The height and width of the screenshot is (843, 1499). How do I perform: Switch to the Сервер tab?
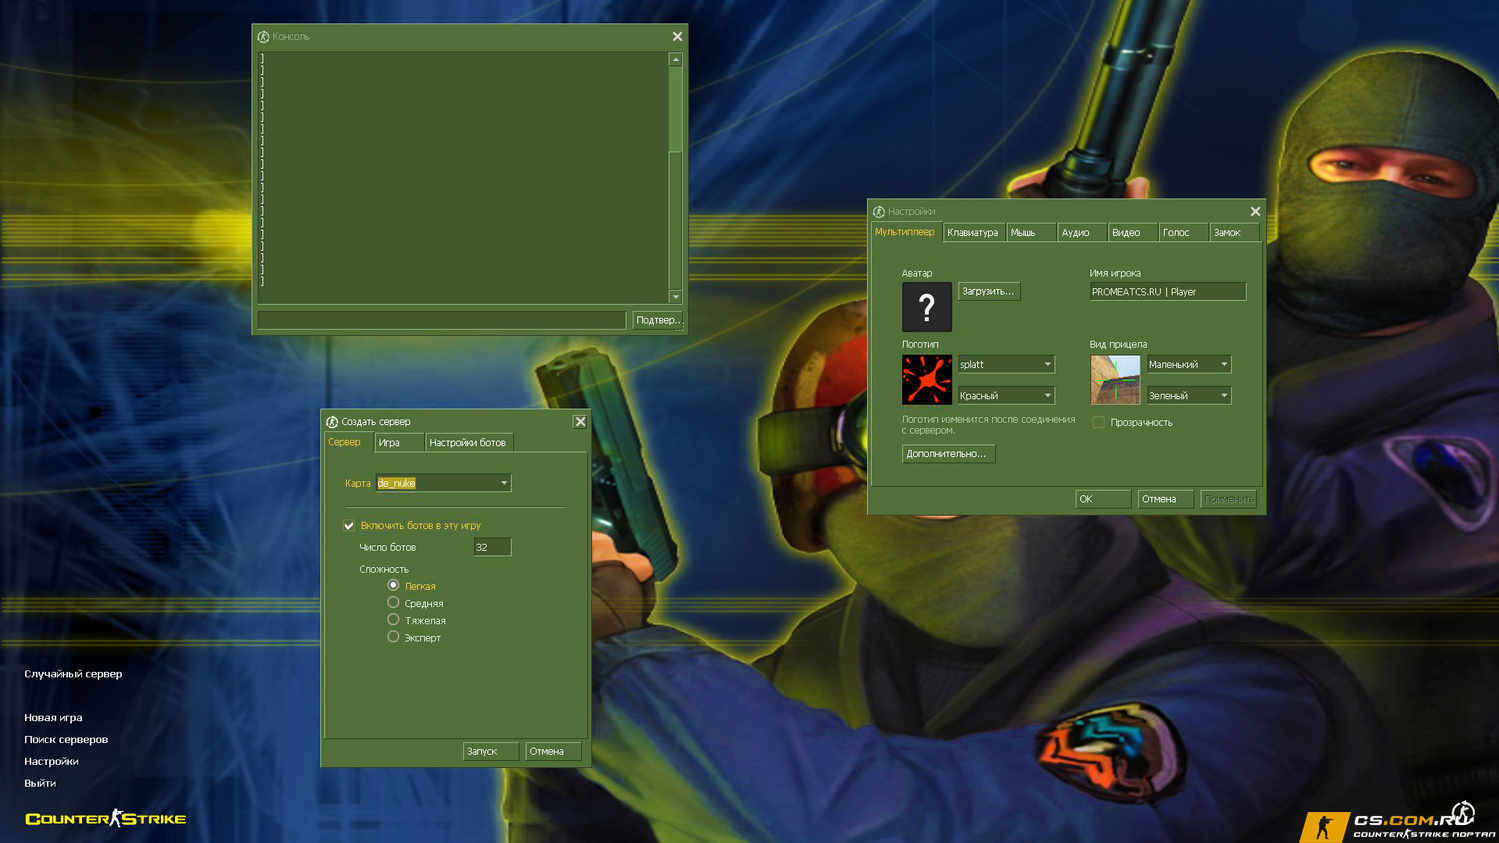[348, 442]
